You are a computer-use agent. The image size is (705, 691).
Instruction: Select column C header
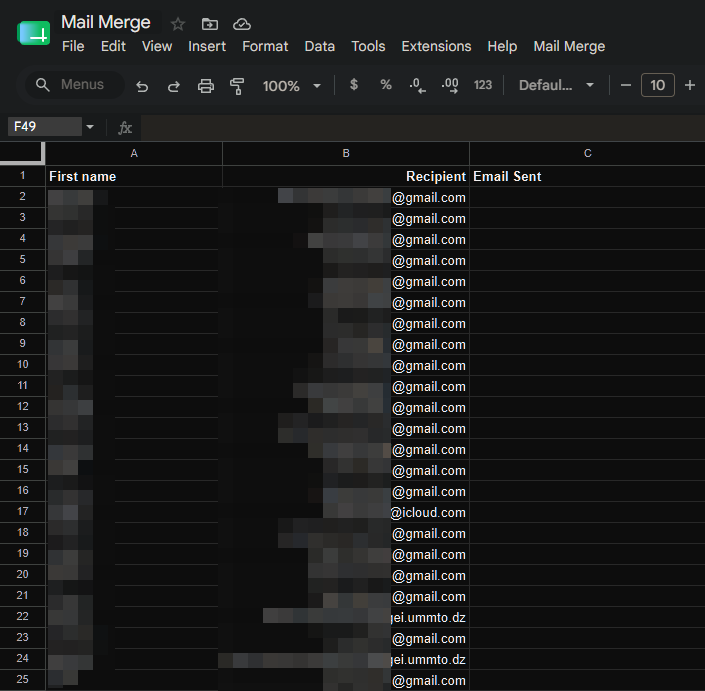pyautogui.click(x=587, y=153)
